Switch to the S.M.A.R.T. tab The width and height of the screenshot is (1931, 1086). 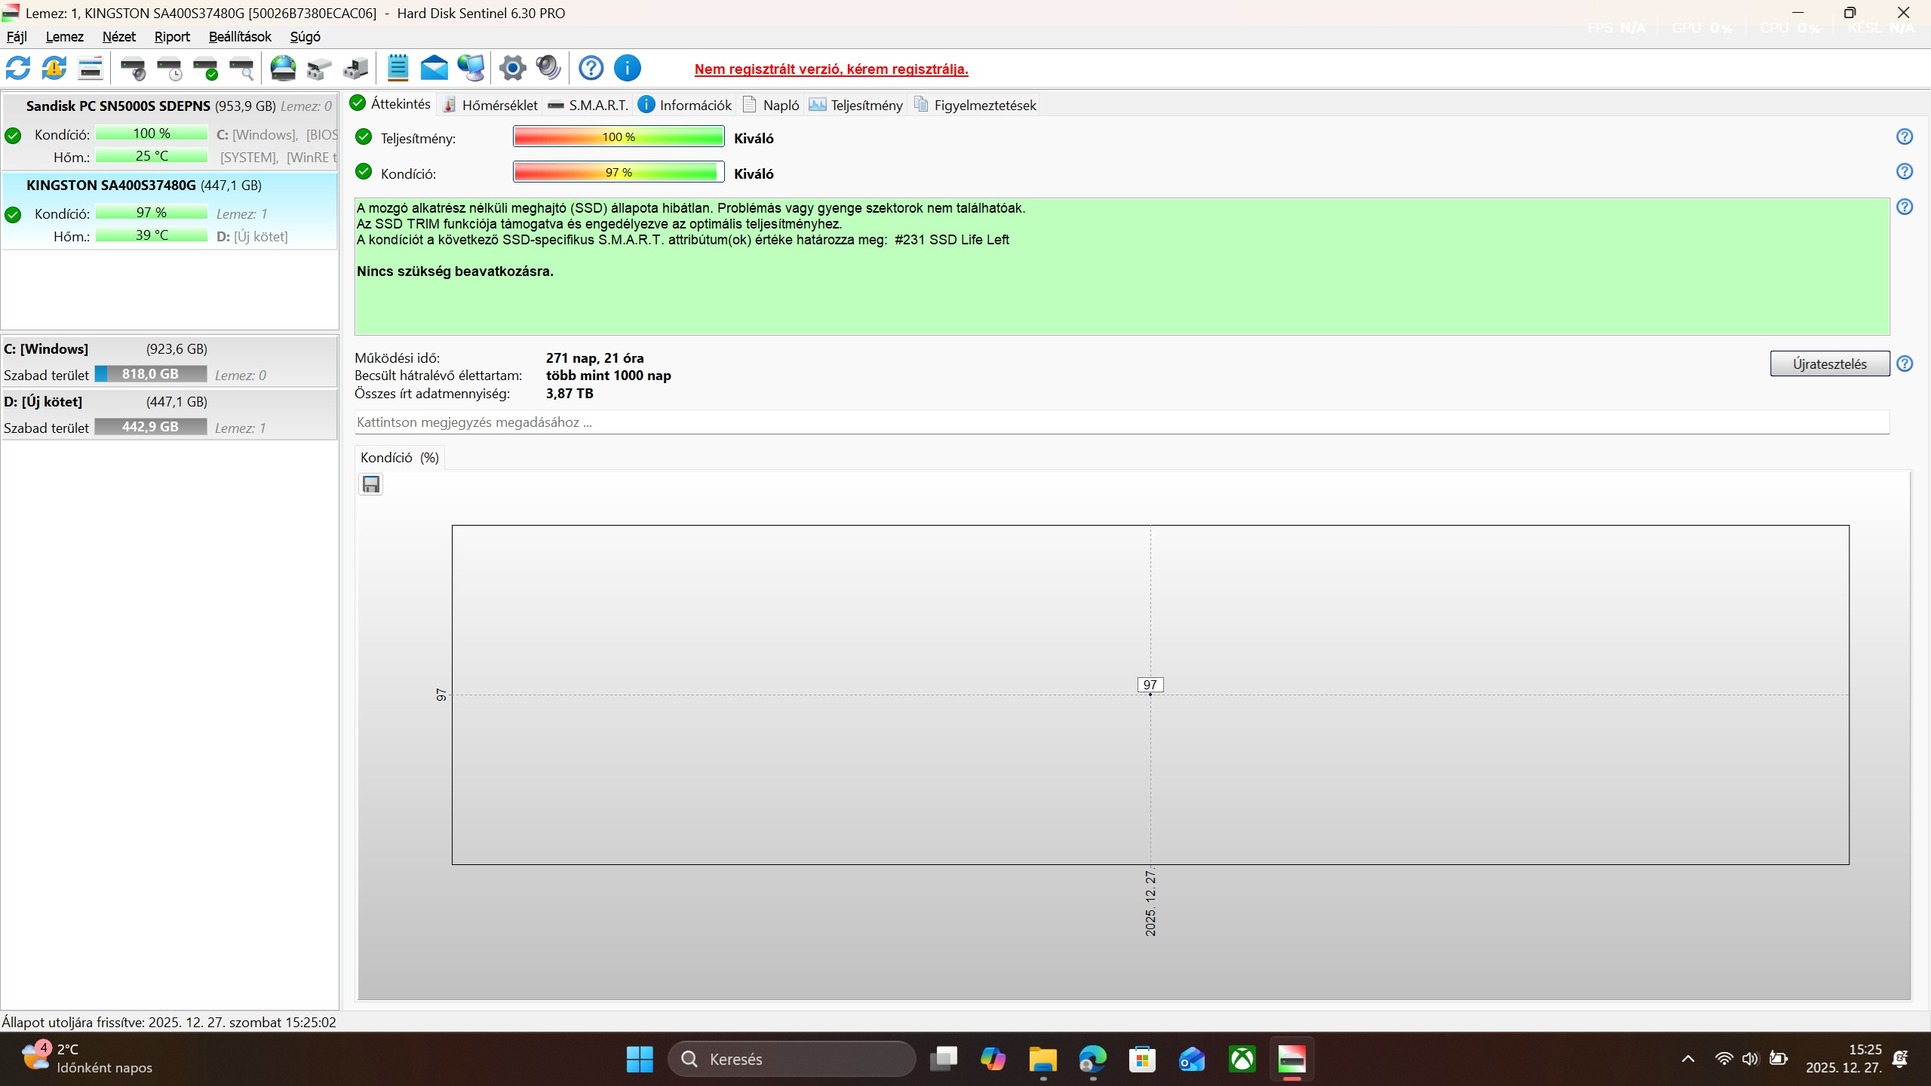pos(588,105)
